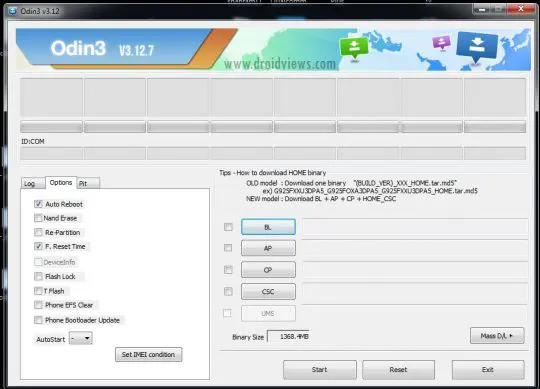Minimize the Odin3 window
Image resolution: width=540 pixels, height=389 pixels.
(482, 9)
